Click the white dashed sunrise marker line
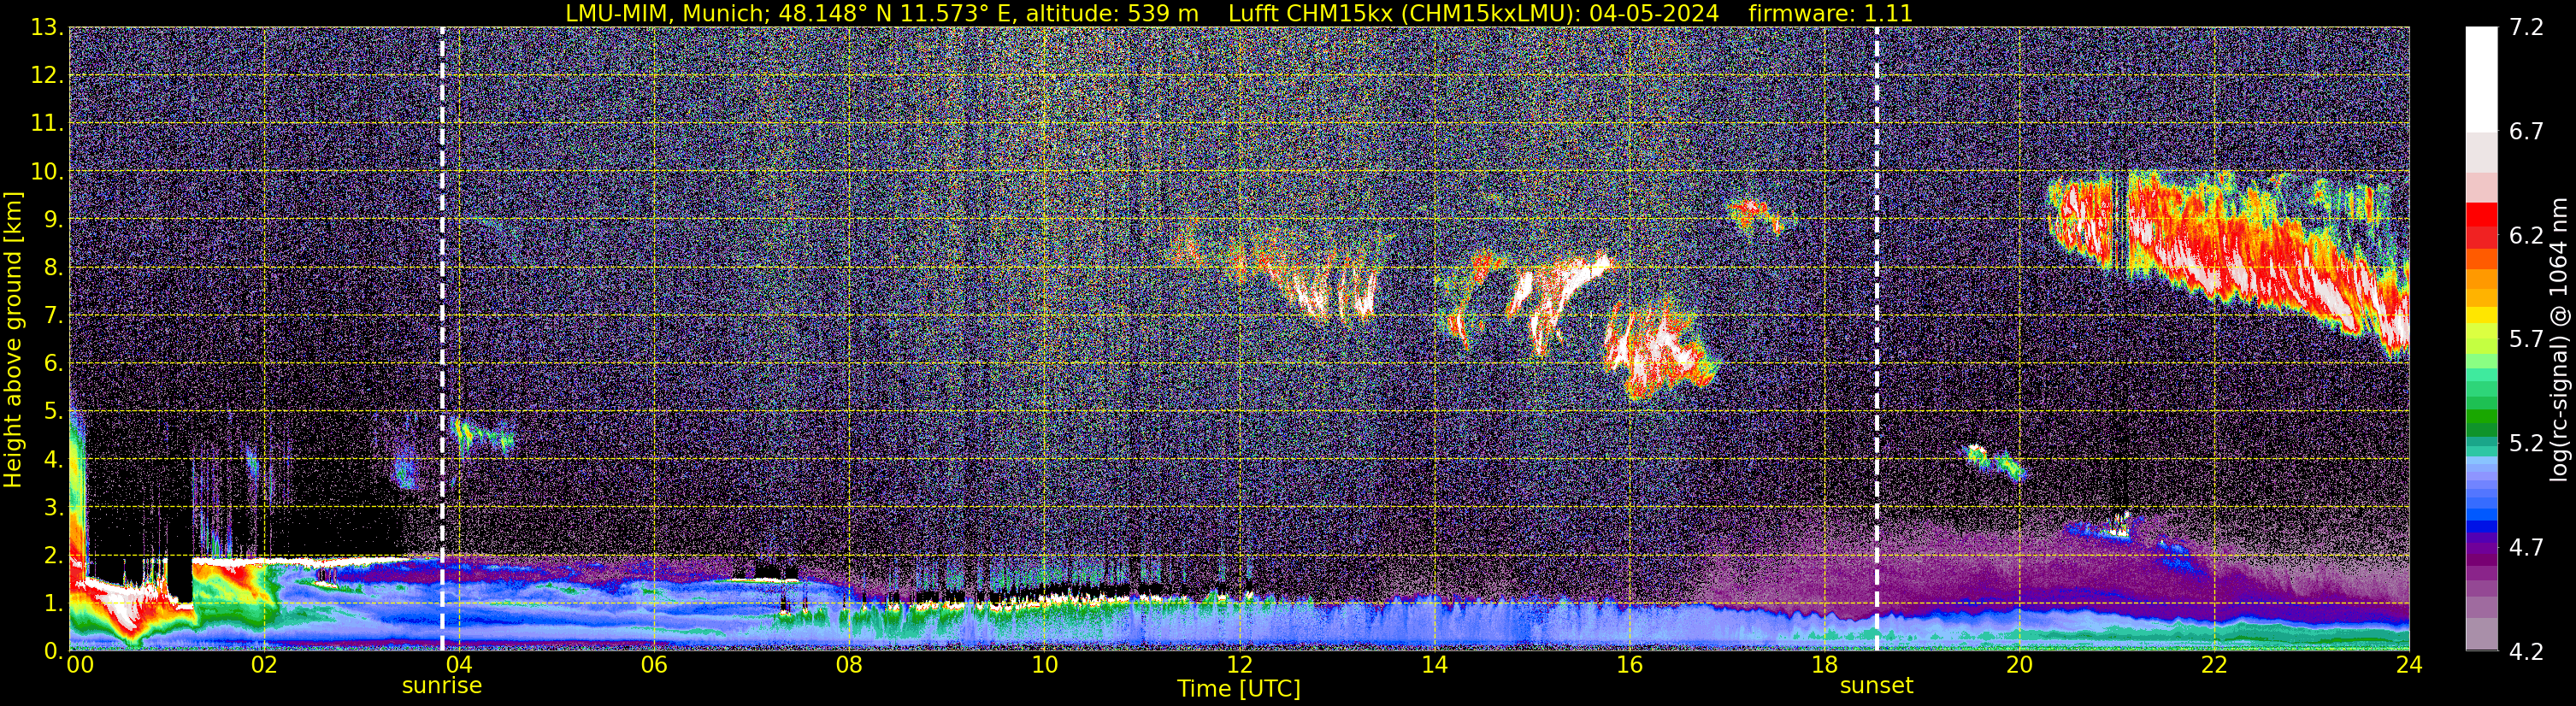 tap(442, 339)
